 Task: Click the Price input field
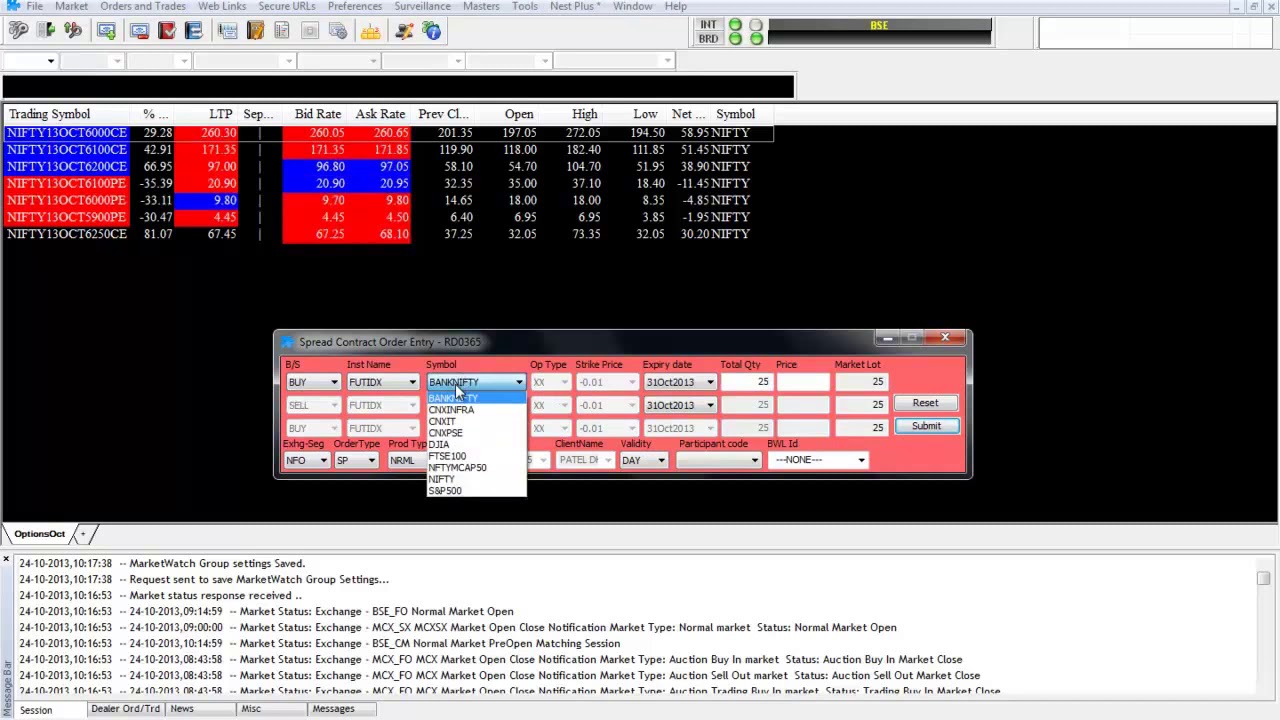802,382
